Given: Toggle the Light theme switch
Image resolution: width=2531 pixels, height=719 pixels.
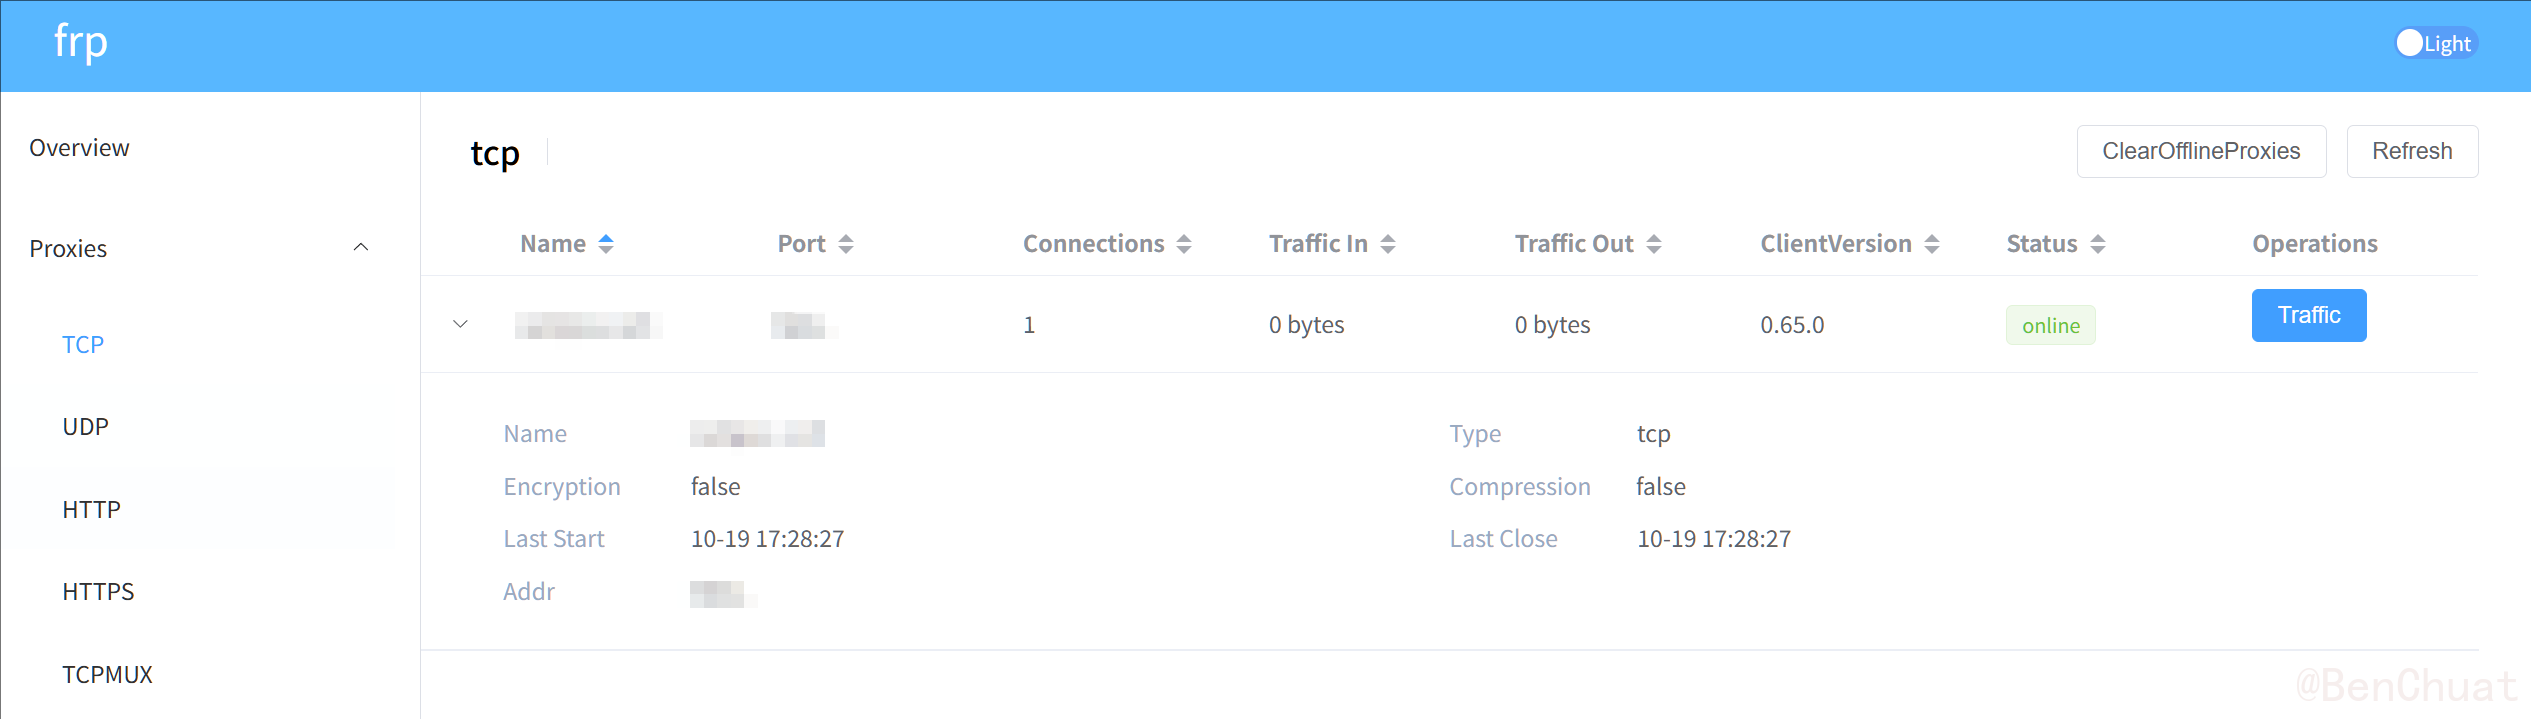Looking at the screenshot, I should (2434, 43).
